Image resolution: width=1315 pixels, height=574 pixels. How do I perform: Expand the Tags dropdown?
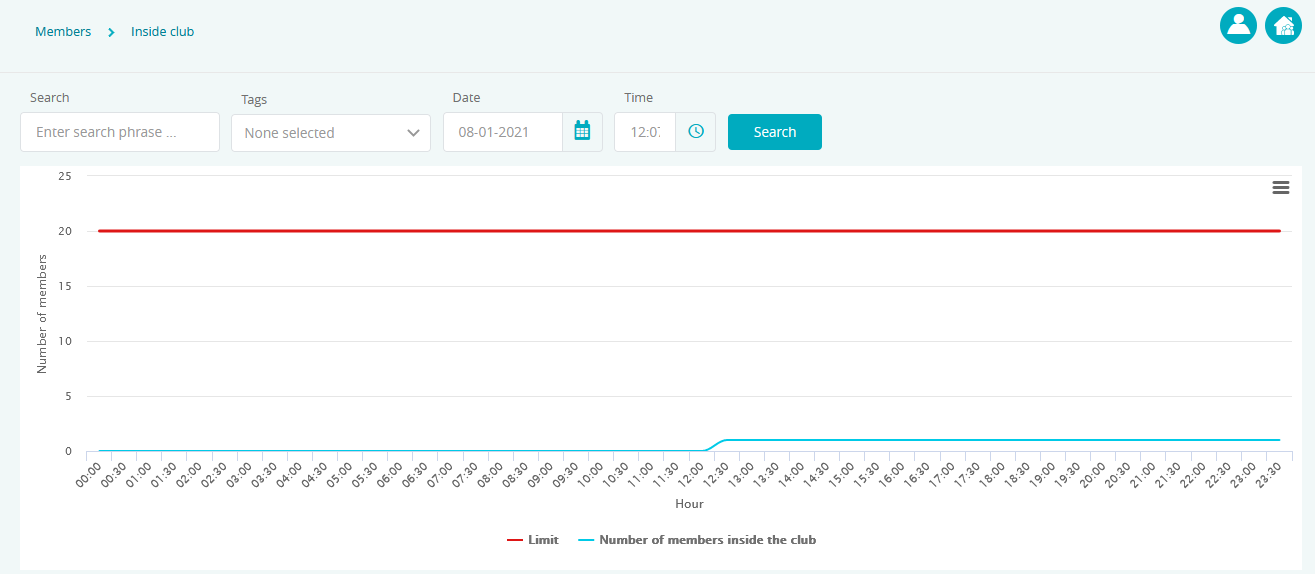pyautogui.click(x=331, y=133)
